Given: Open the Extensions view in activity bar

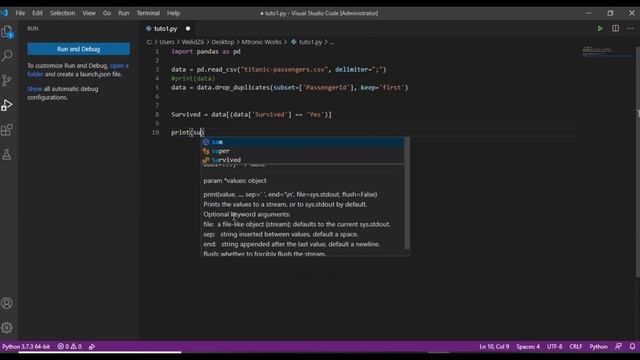Looking at the screenshot, I should 7,130.
